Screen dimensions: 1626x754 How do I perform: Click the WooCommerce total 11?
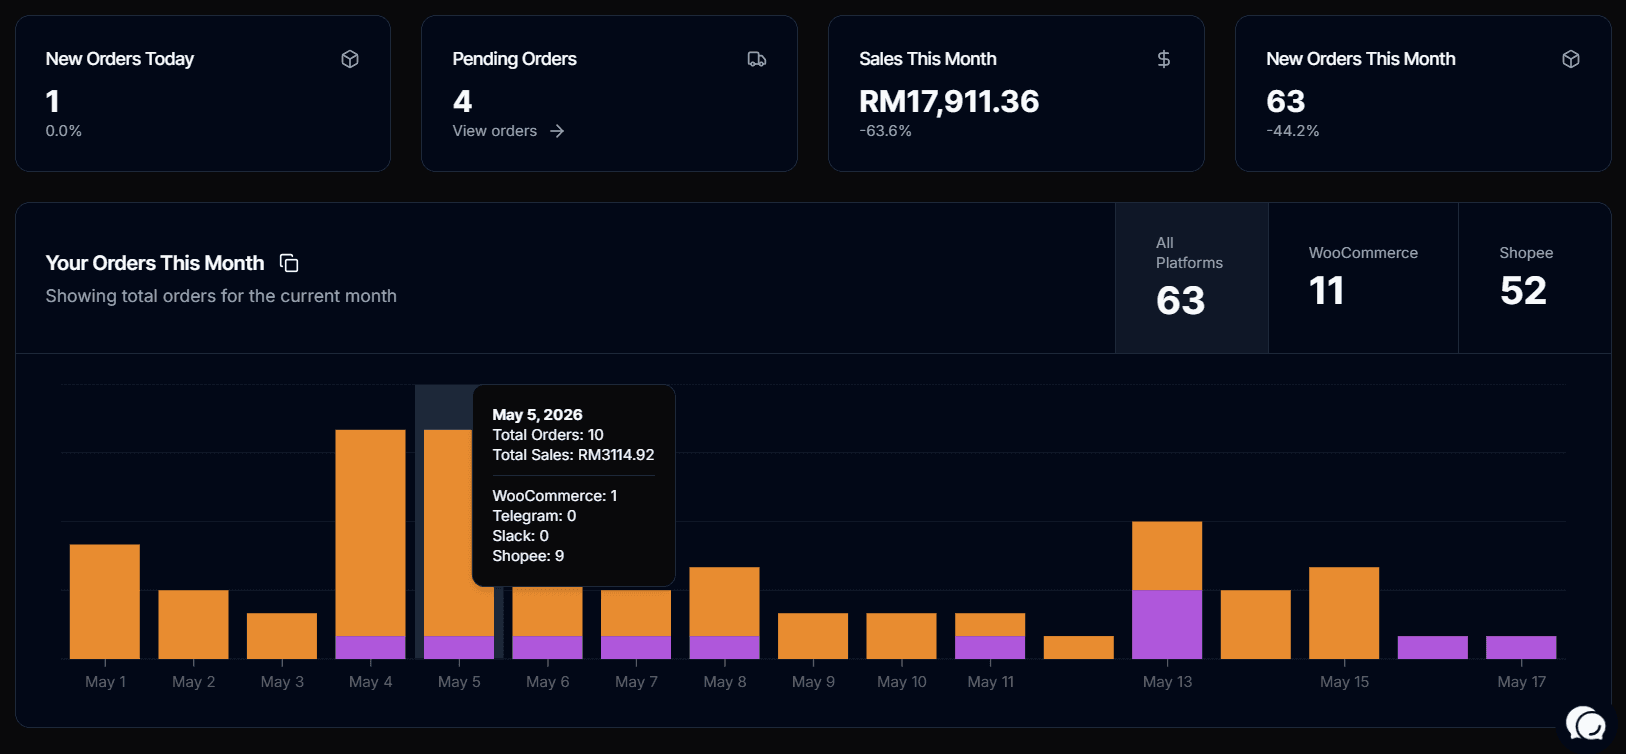click(x=1326, y=291)
